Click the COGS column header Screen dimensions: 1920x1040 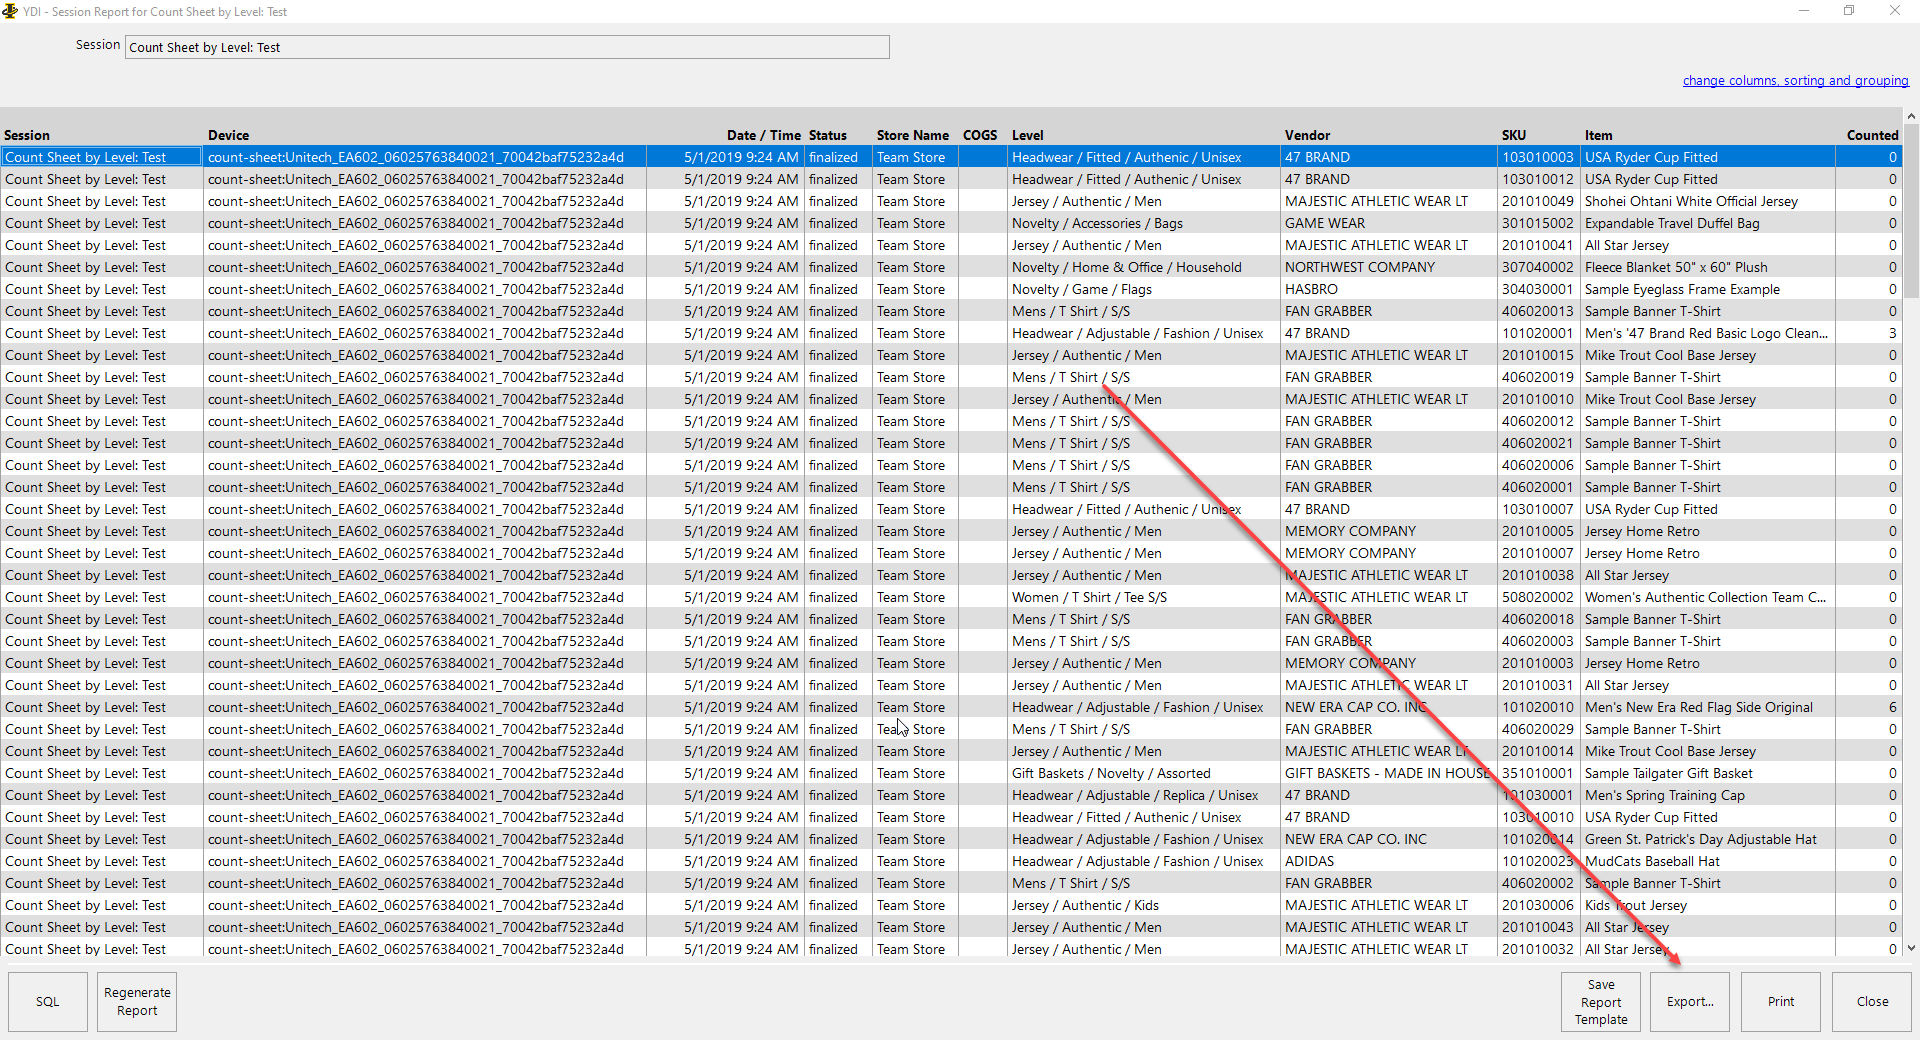coord(980,135)
